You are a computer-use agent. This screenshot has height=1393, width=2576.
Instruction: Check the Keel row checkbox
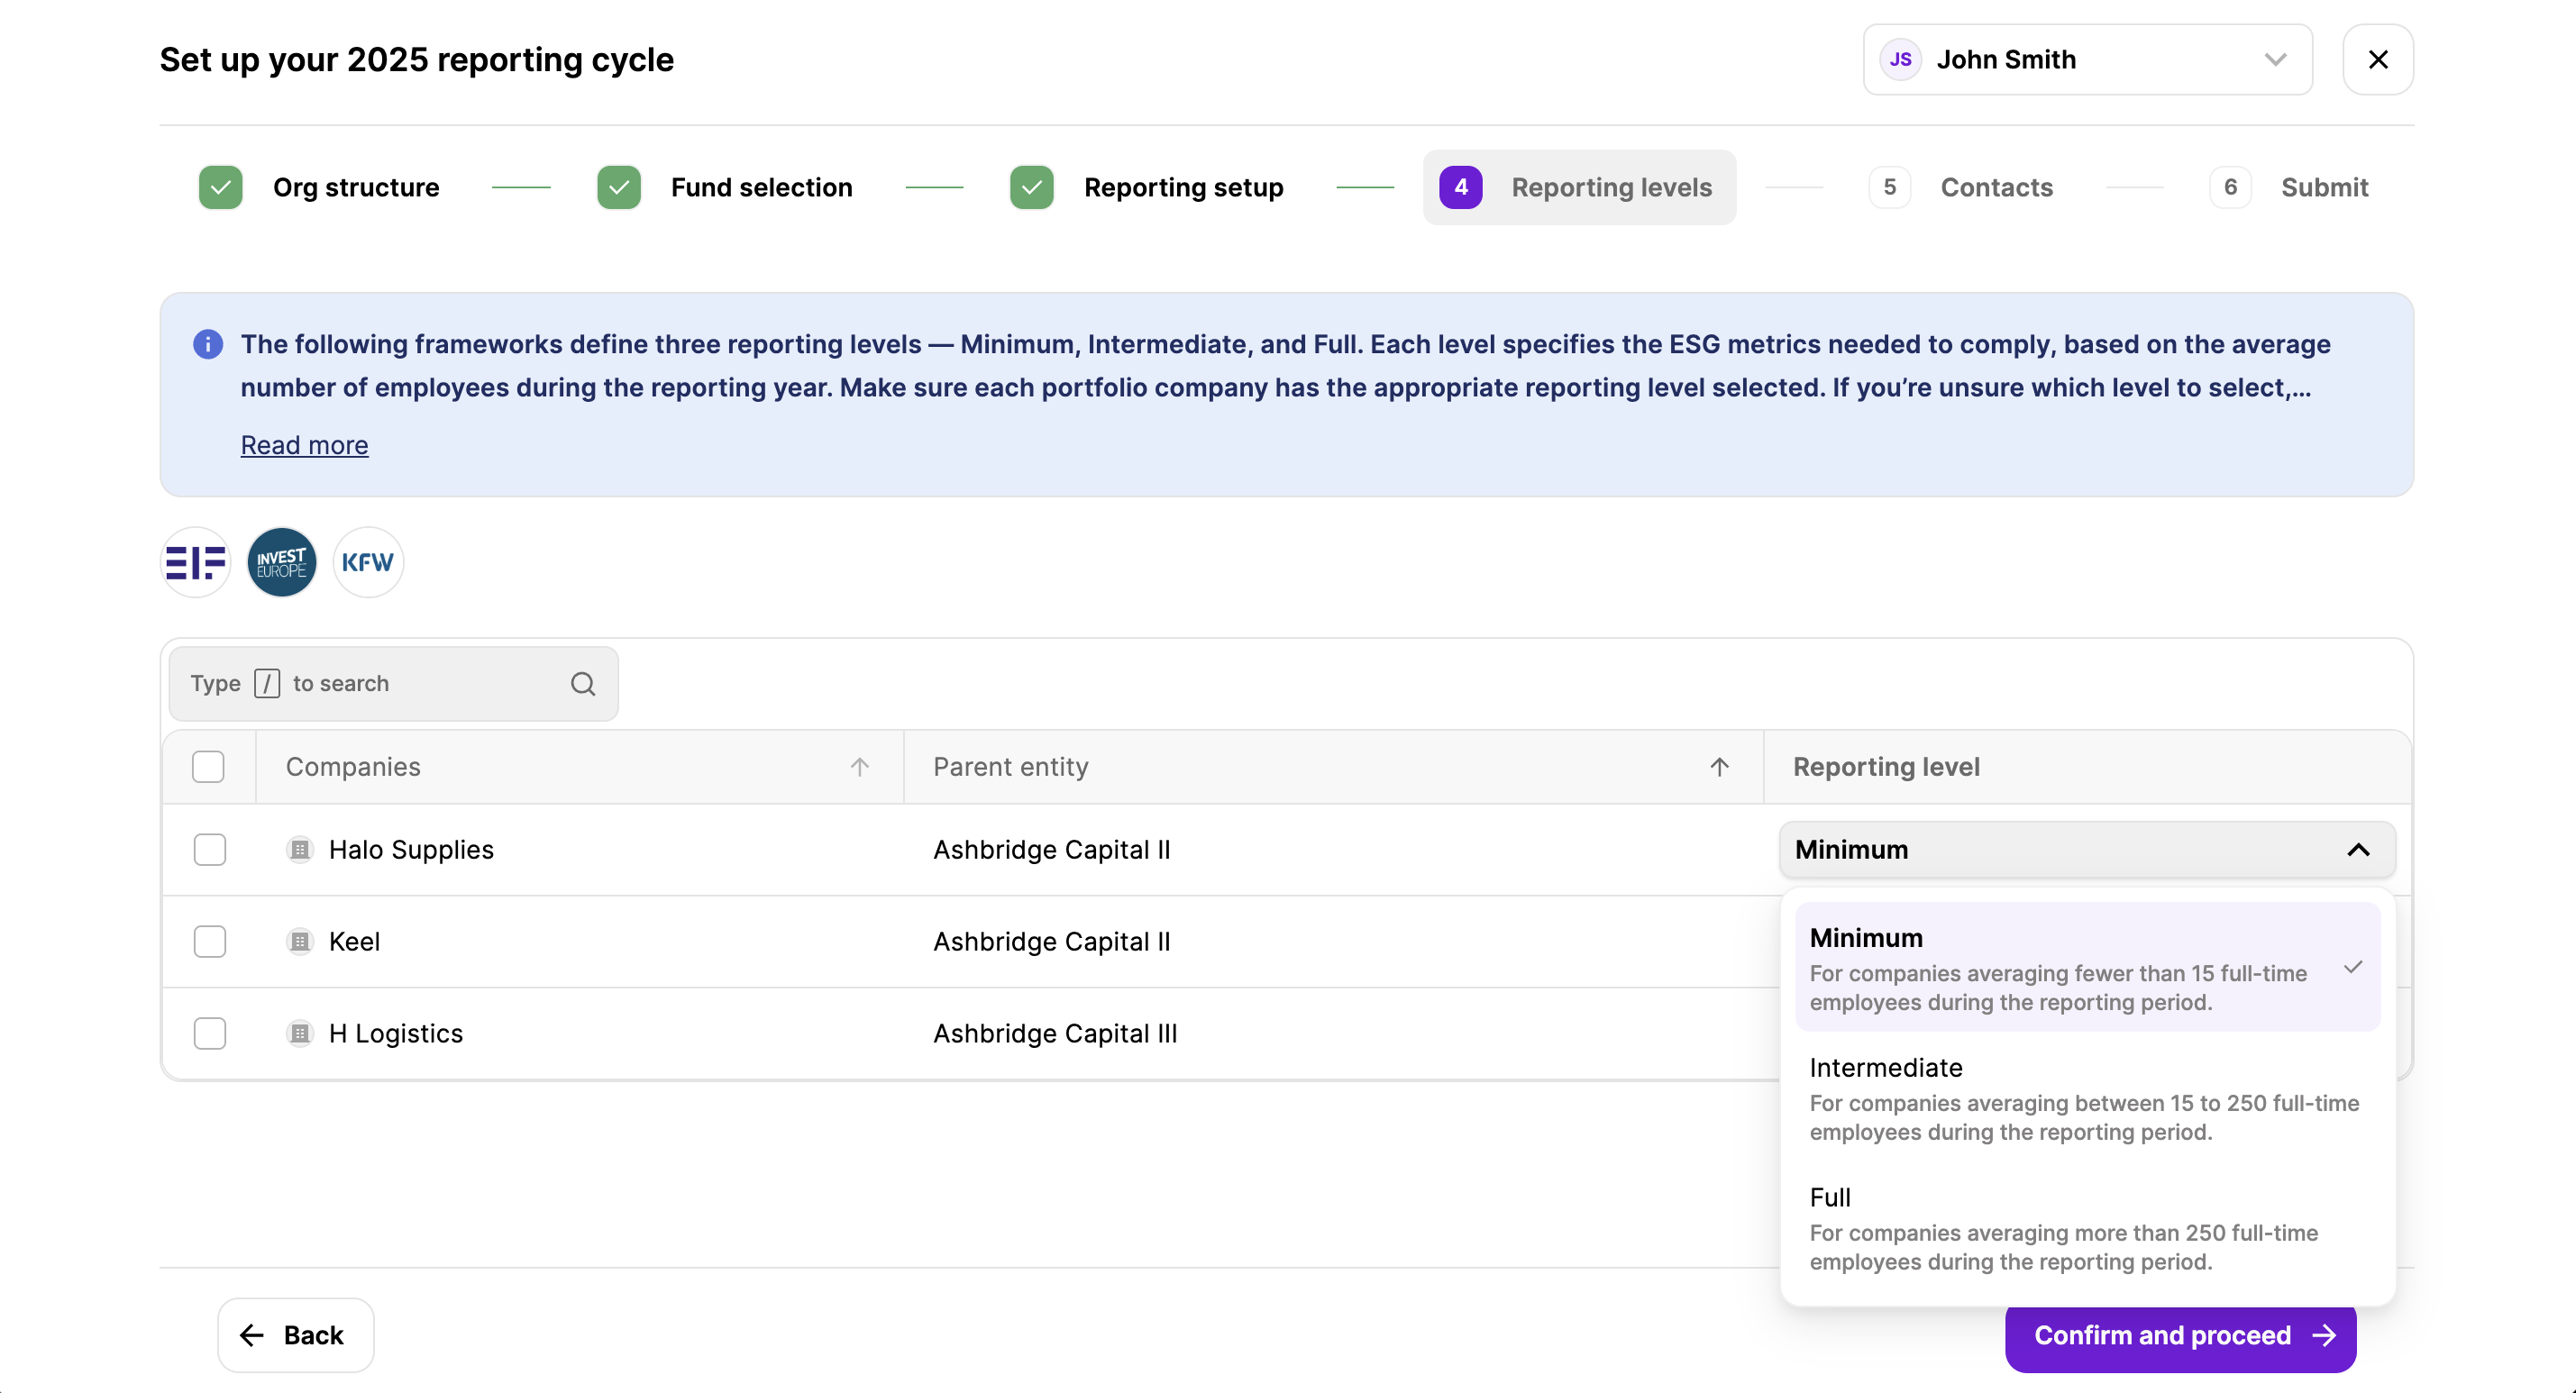210,942
